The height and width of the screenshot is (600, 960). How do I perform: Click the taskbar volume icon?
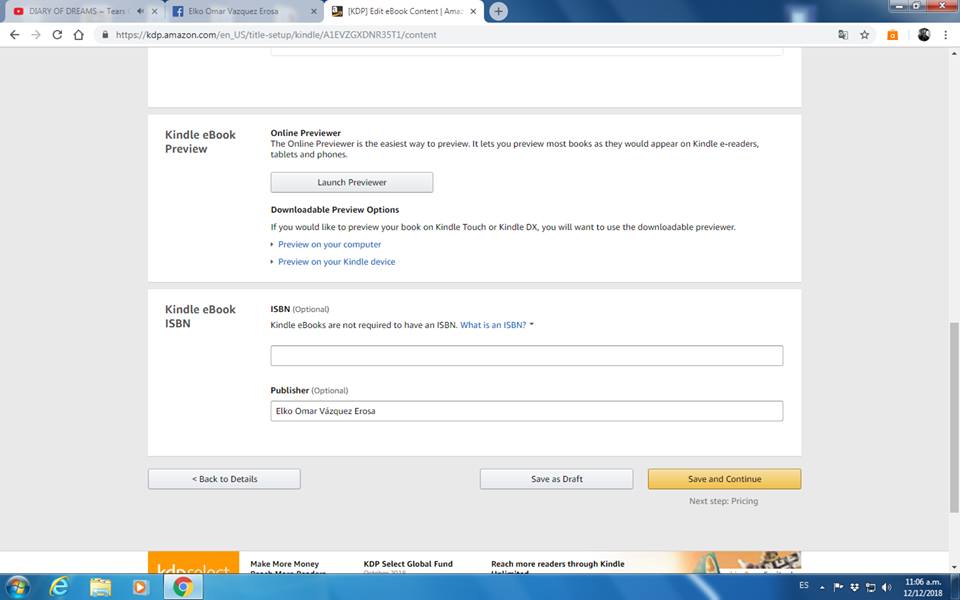click(887, 587)
